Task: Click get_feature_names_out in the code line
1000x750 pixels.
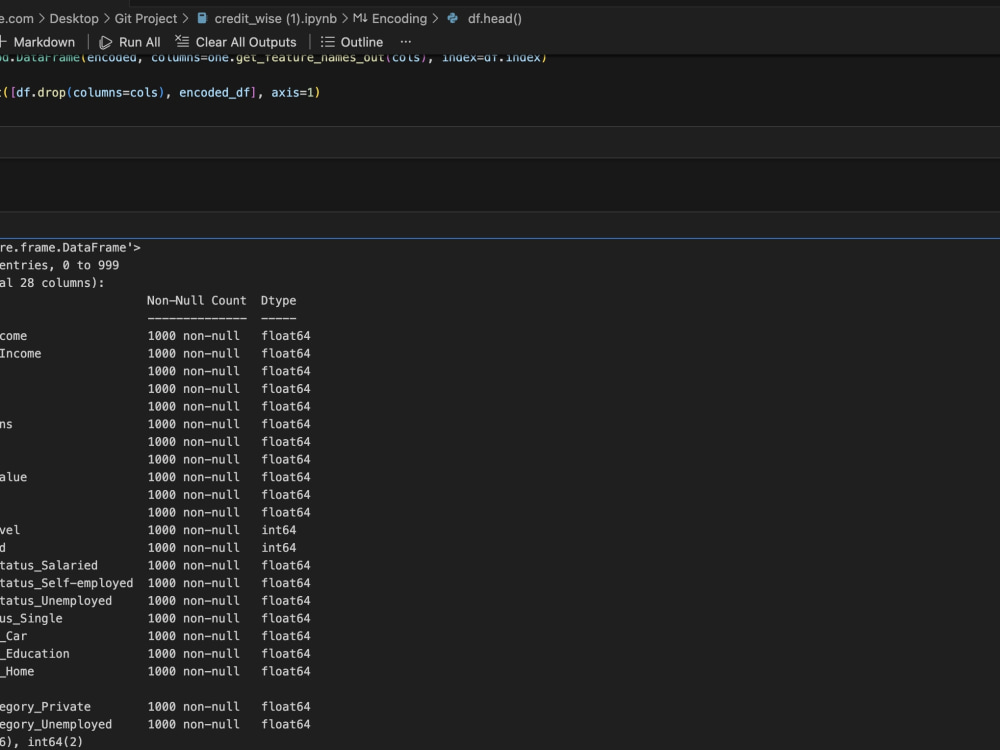Action: point(310,57)
